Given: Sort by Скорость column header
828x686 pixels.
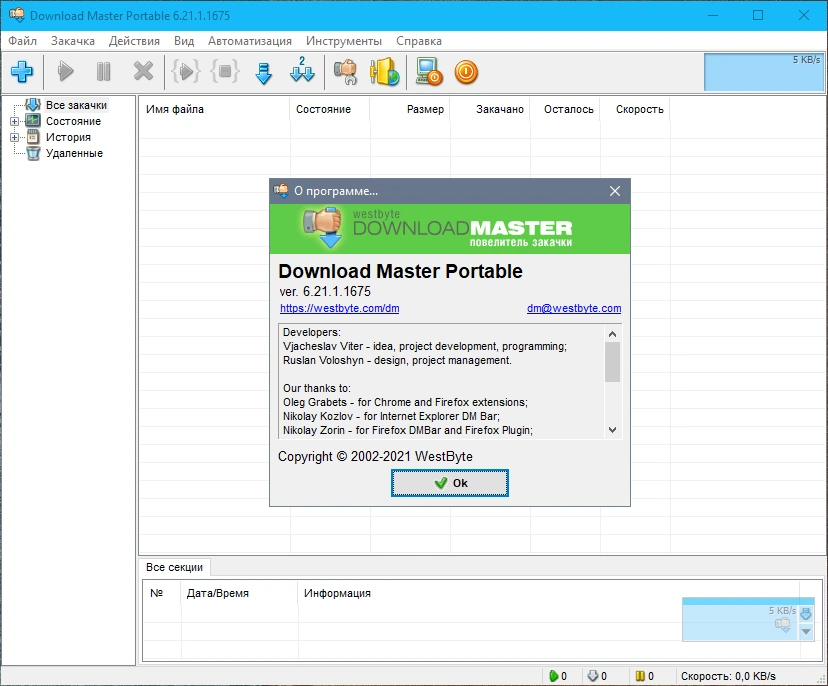Looking at the screenshot, I should click(635, 109).
